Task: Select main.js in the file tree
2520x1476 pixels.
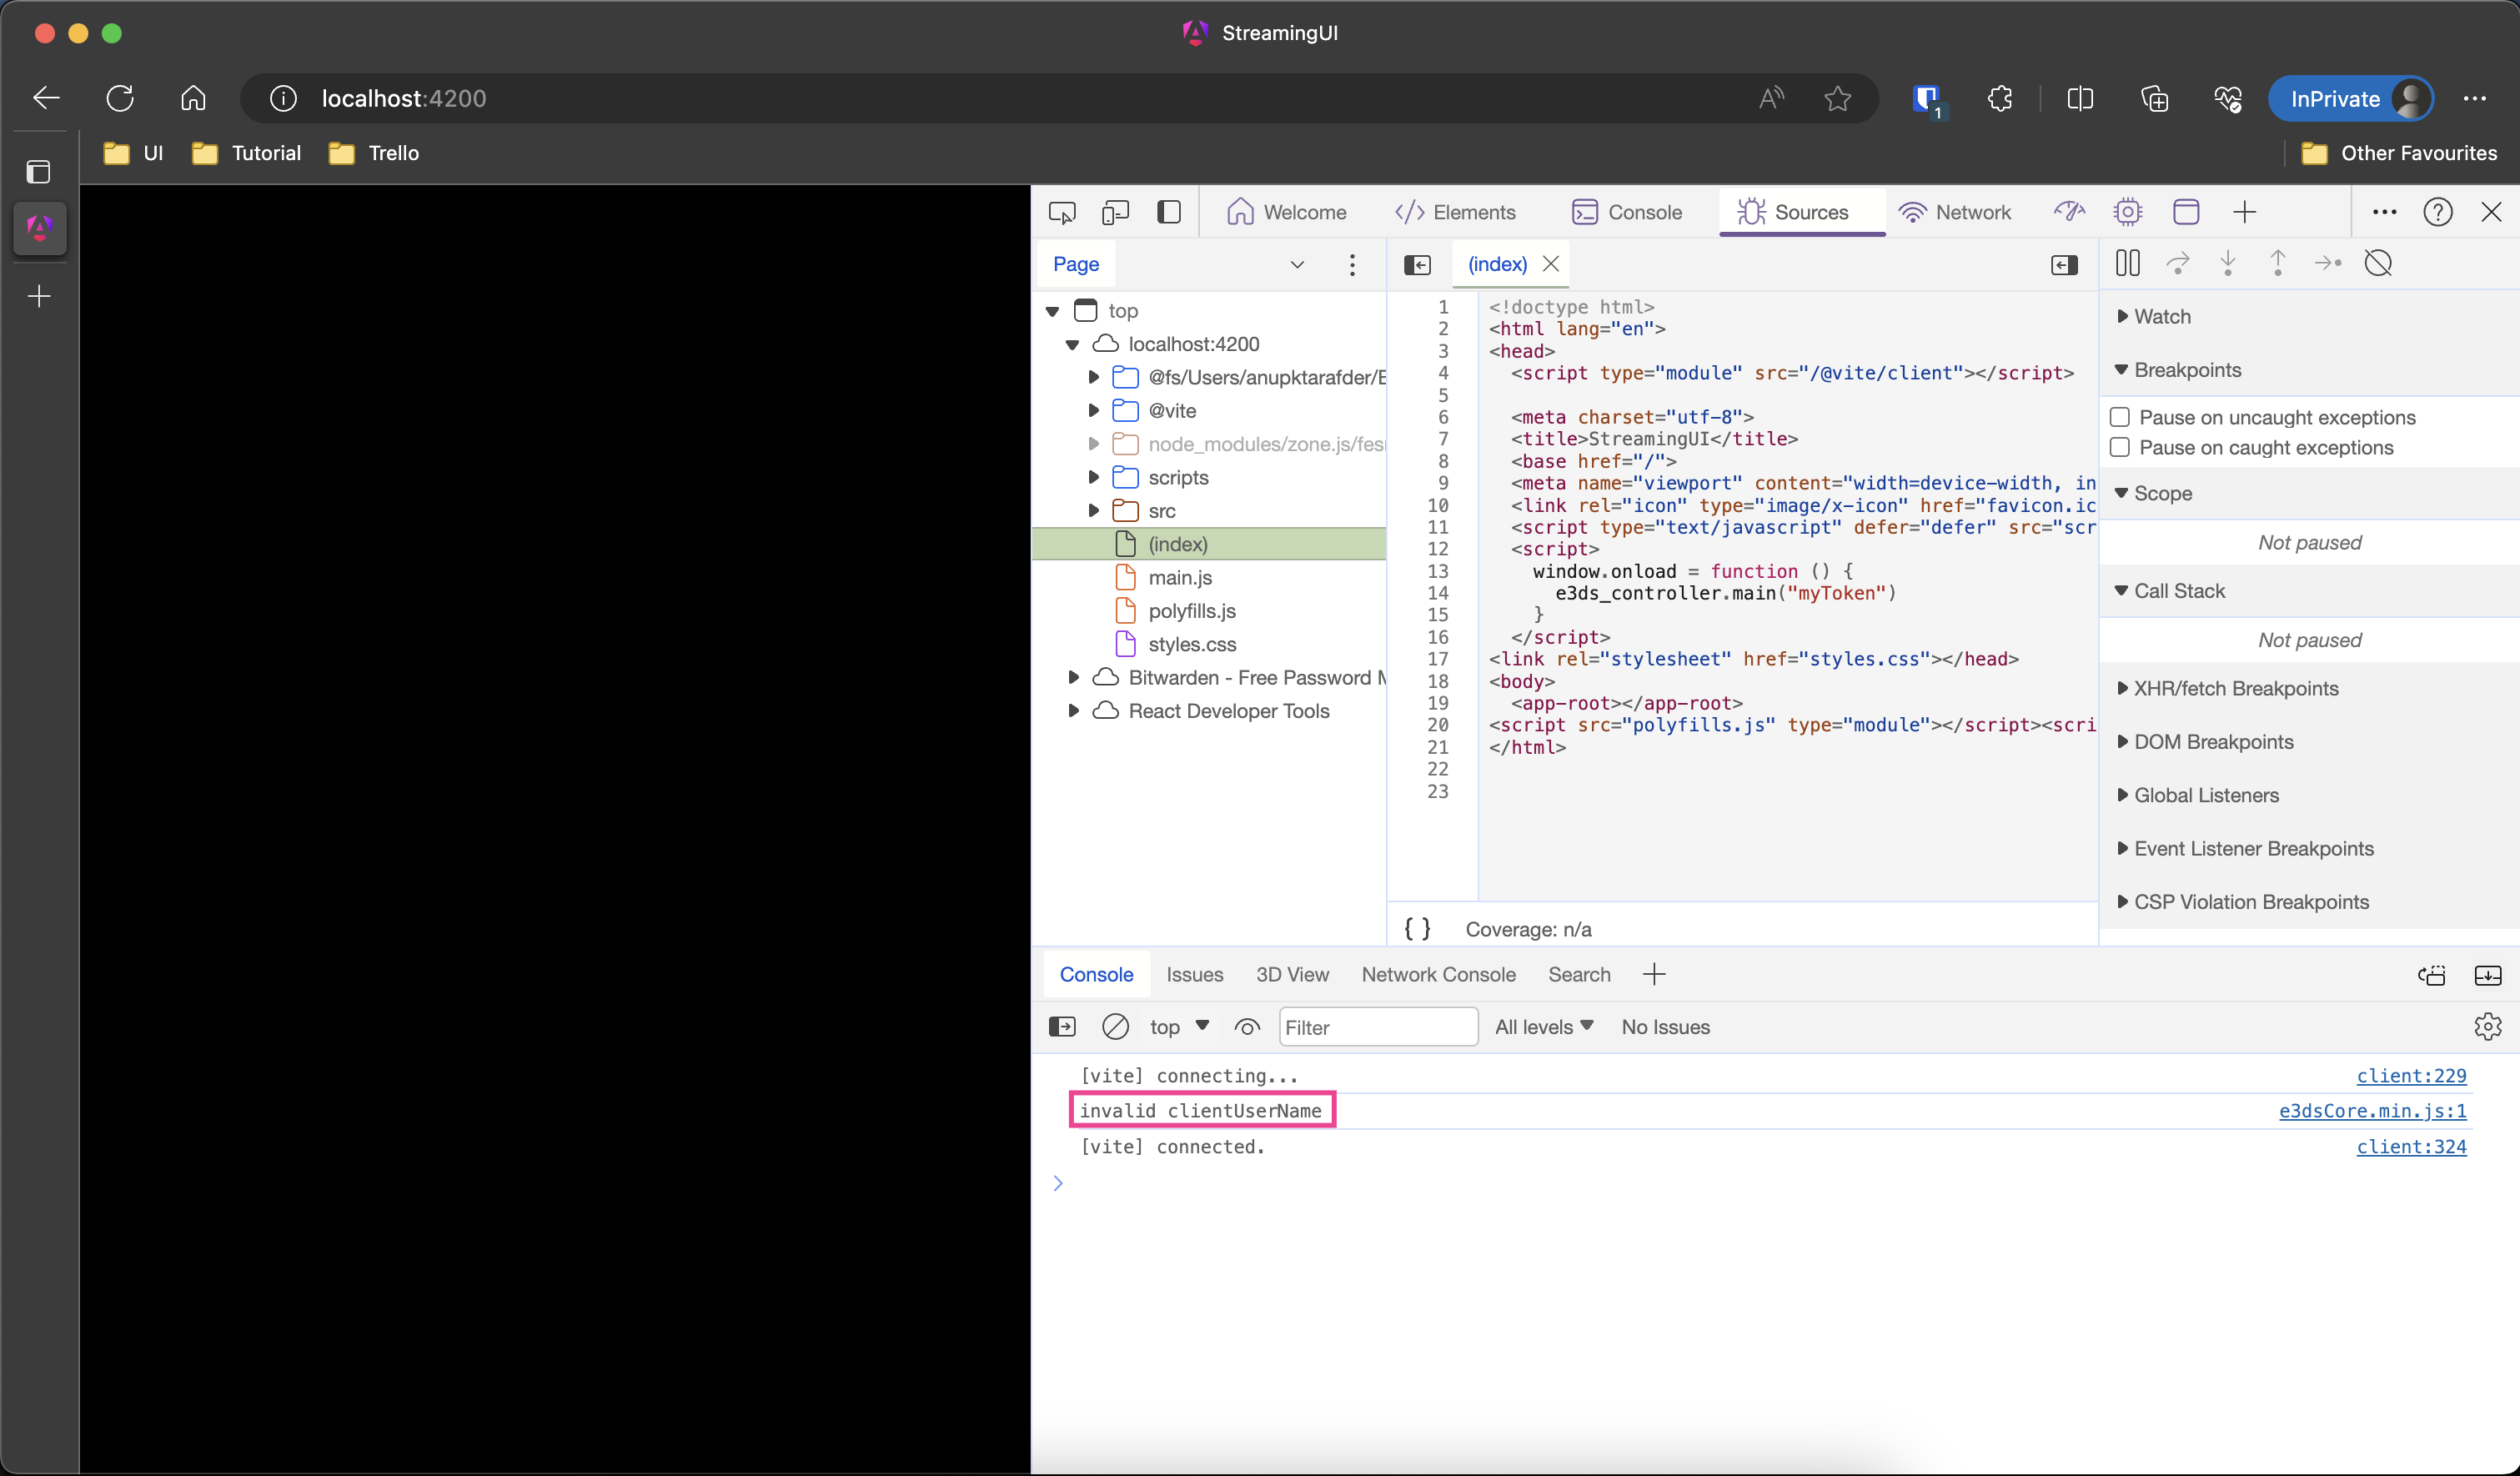Action: (1180, 578)
